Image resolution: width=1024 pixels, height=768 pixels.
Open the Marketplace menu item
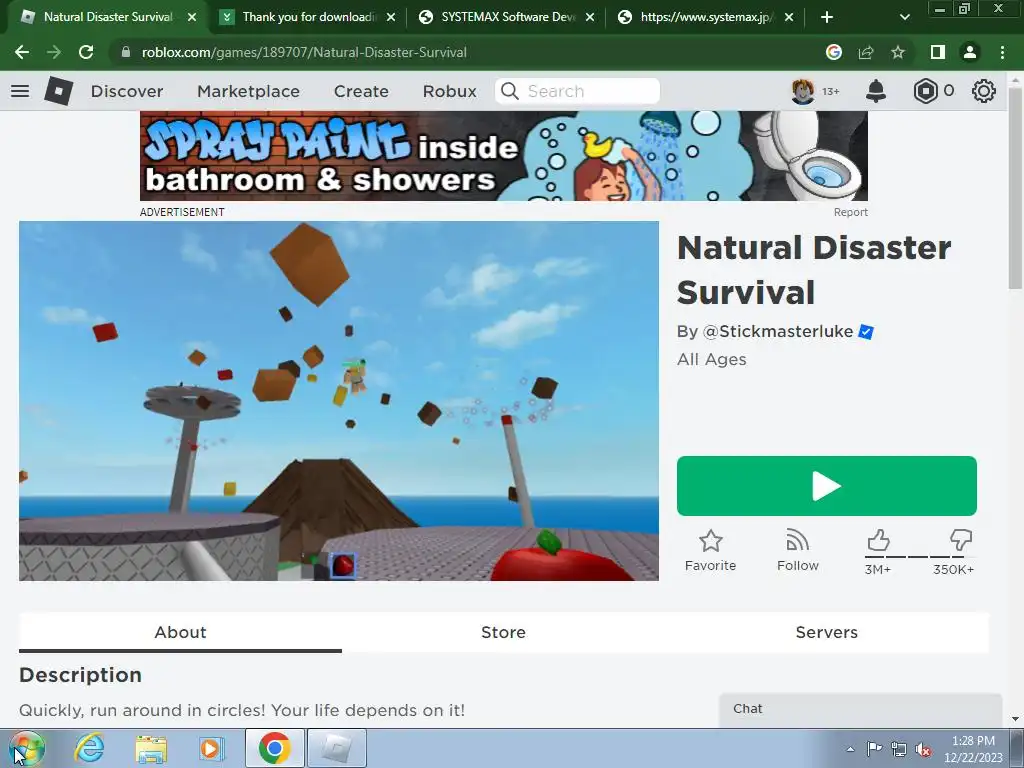click(248, 91)
